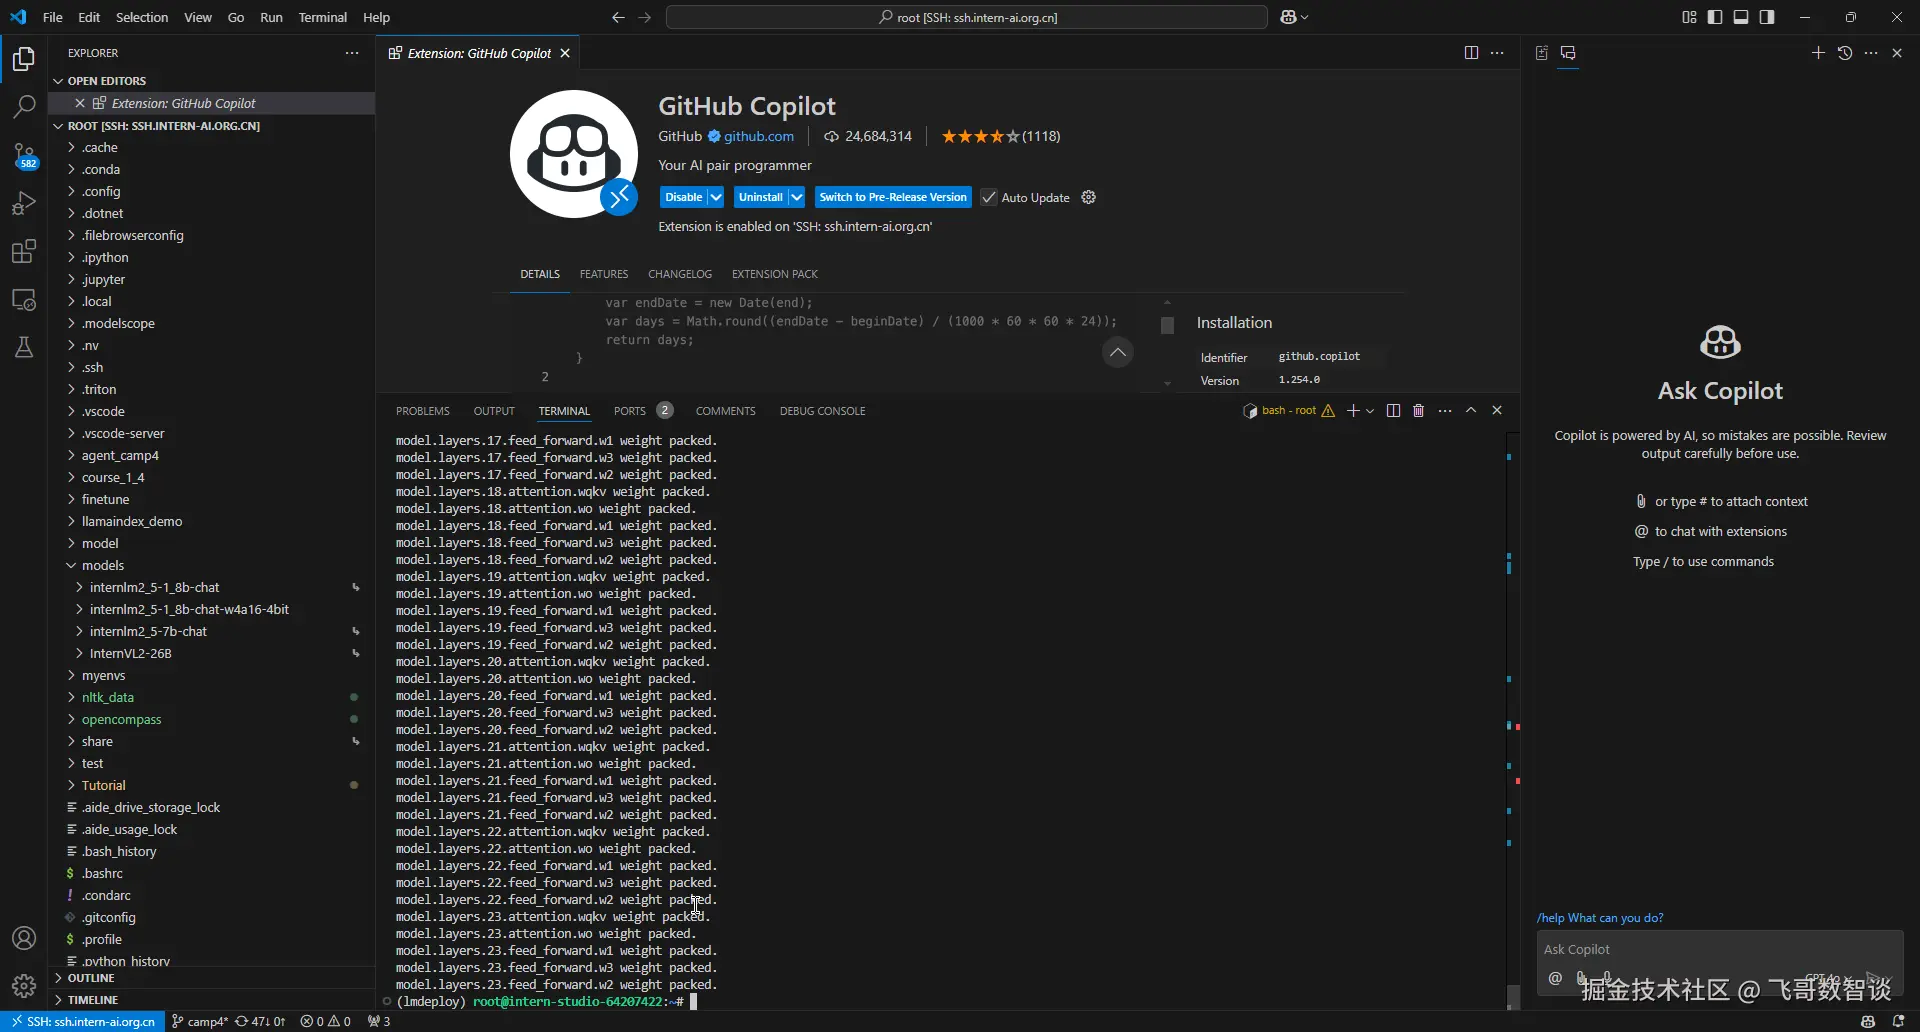Open the DEBUG CONSOLE panel tab
The image size is (1920, 1032).
coord(822,411)
